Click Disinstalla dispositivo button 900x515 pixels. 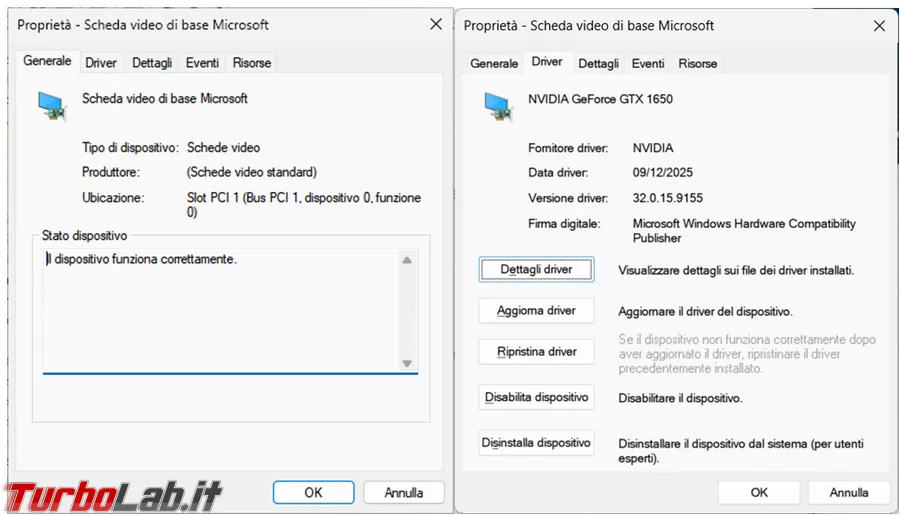pyautogui.click(x=536, y=443)
